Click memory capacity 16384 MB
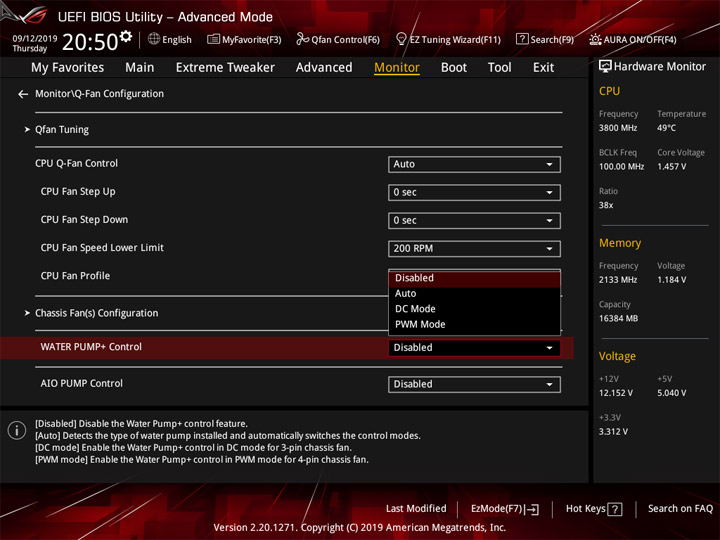Viewport: 720px width, 540px height. tap(618, 319)
